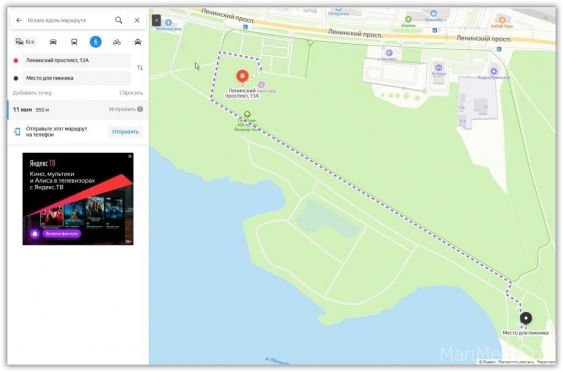This screenshot has width=563, height=372.
Task: Select the car route mode
Action: pos(53,42)
